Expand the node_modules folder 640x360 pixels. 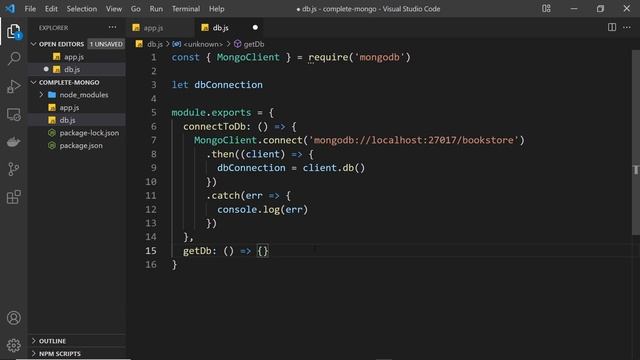coord(41,95)
